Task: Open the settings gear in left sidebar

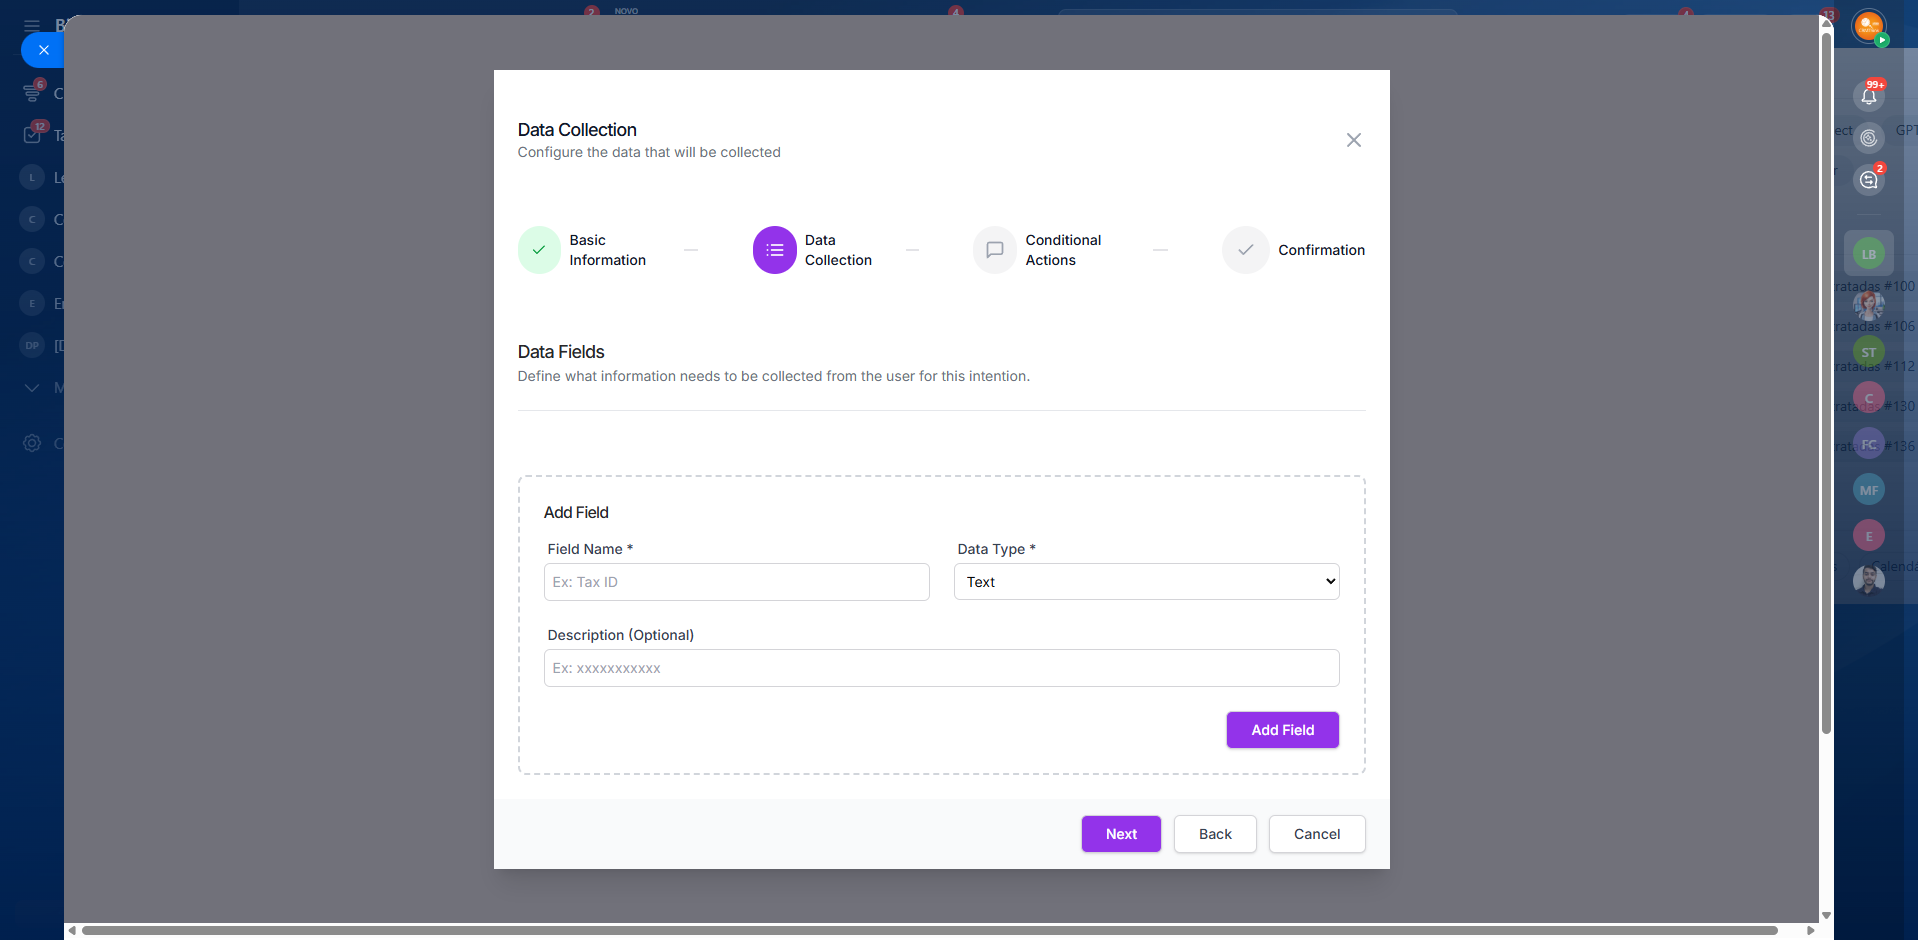Action: click(x=32, y=443)
